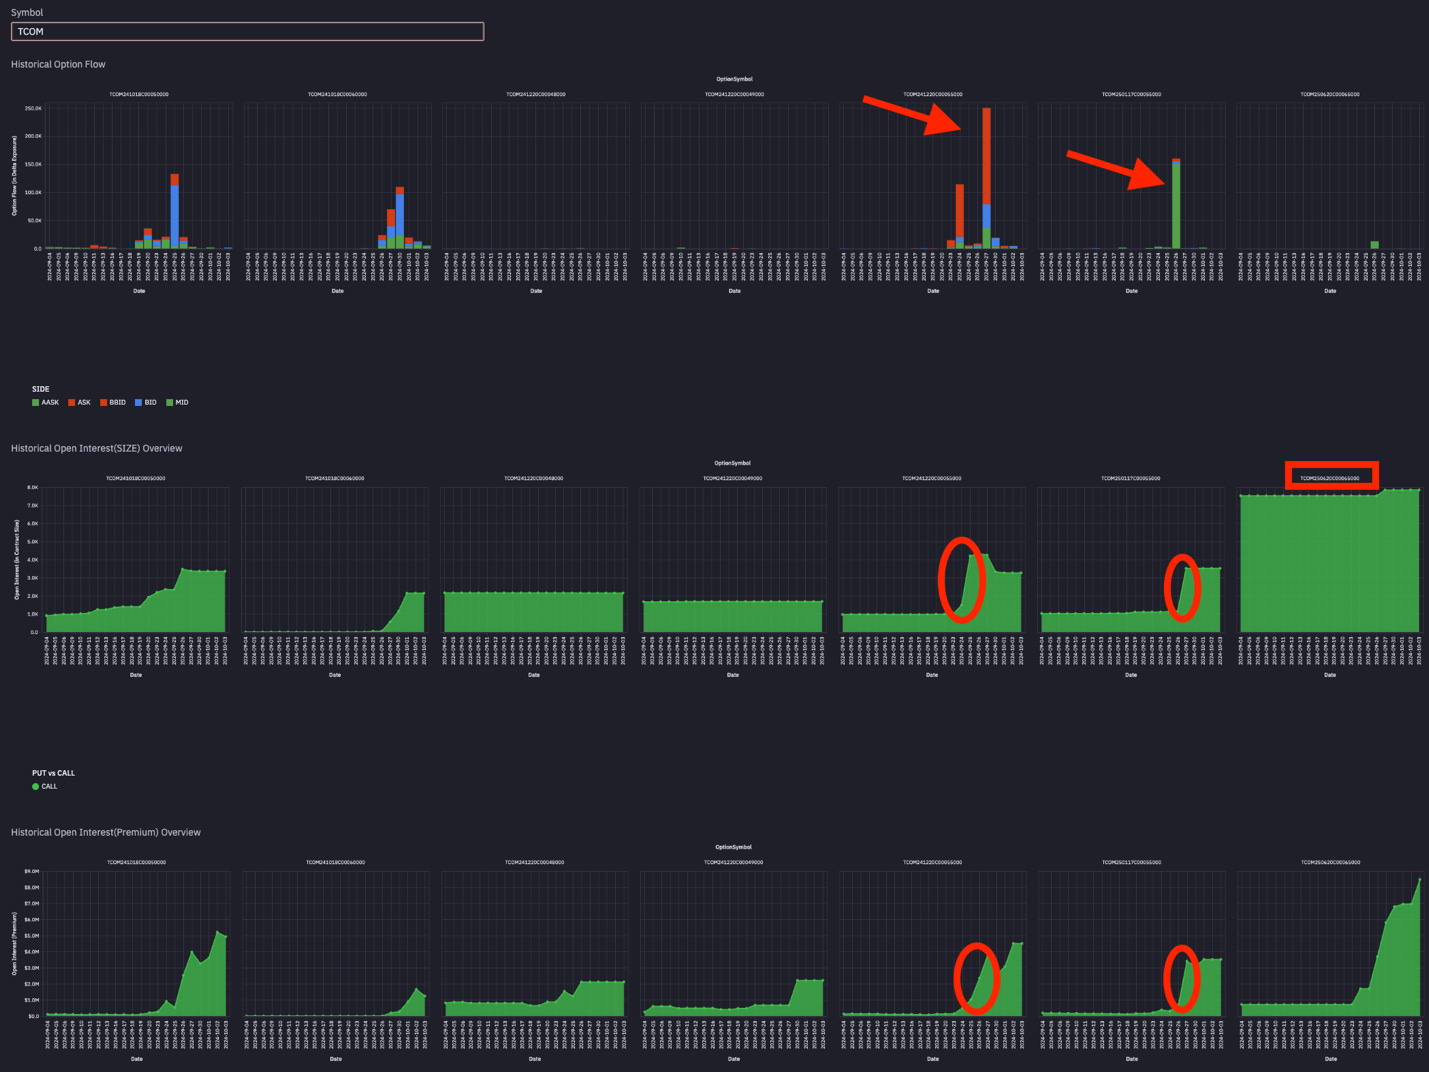Screen dimensions: 1429x1072
Task: Select the 'Historical Option Flow' section heading
Action: coord(58,64)
